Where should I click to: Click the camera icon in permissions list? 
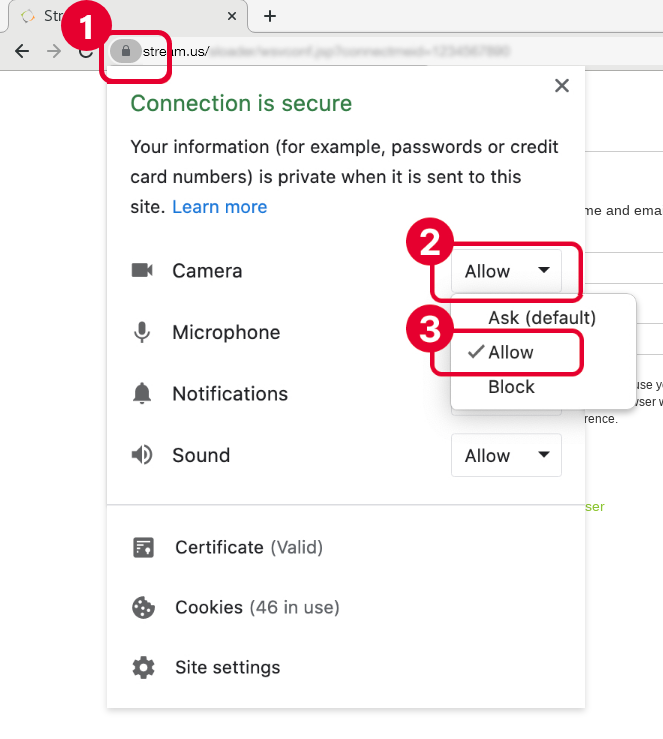pos(142,270)
